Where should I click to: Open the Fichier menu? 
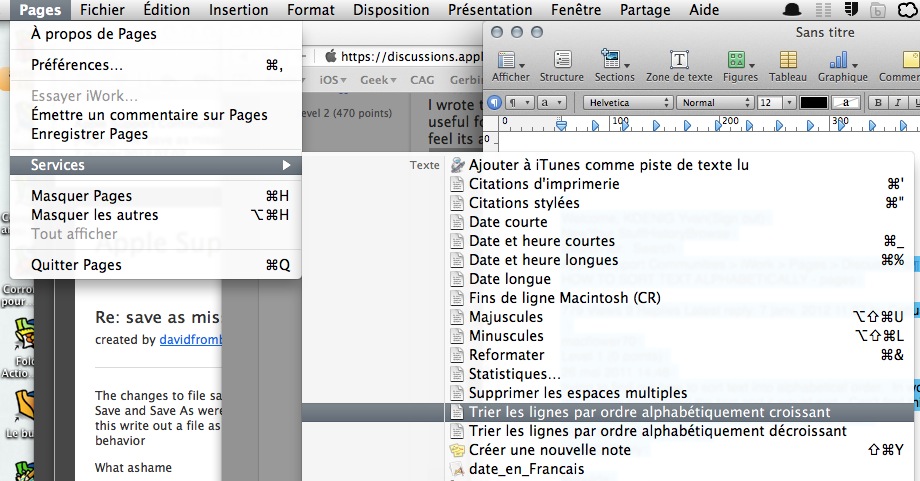click(x=102, y=10)
